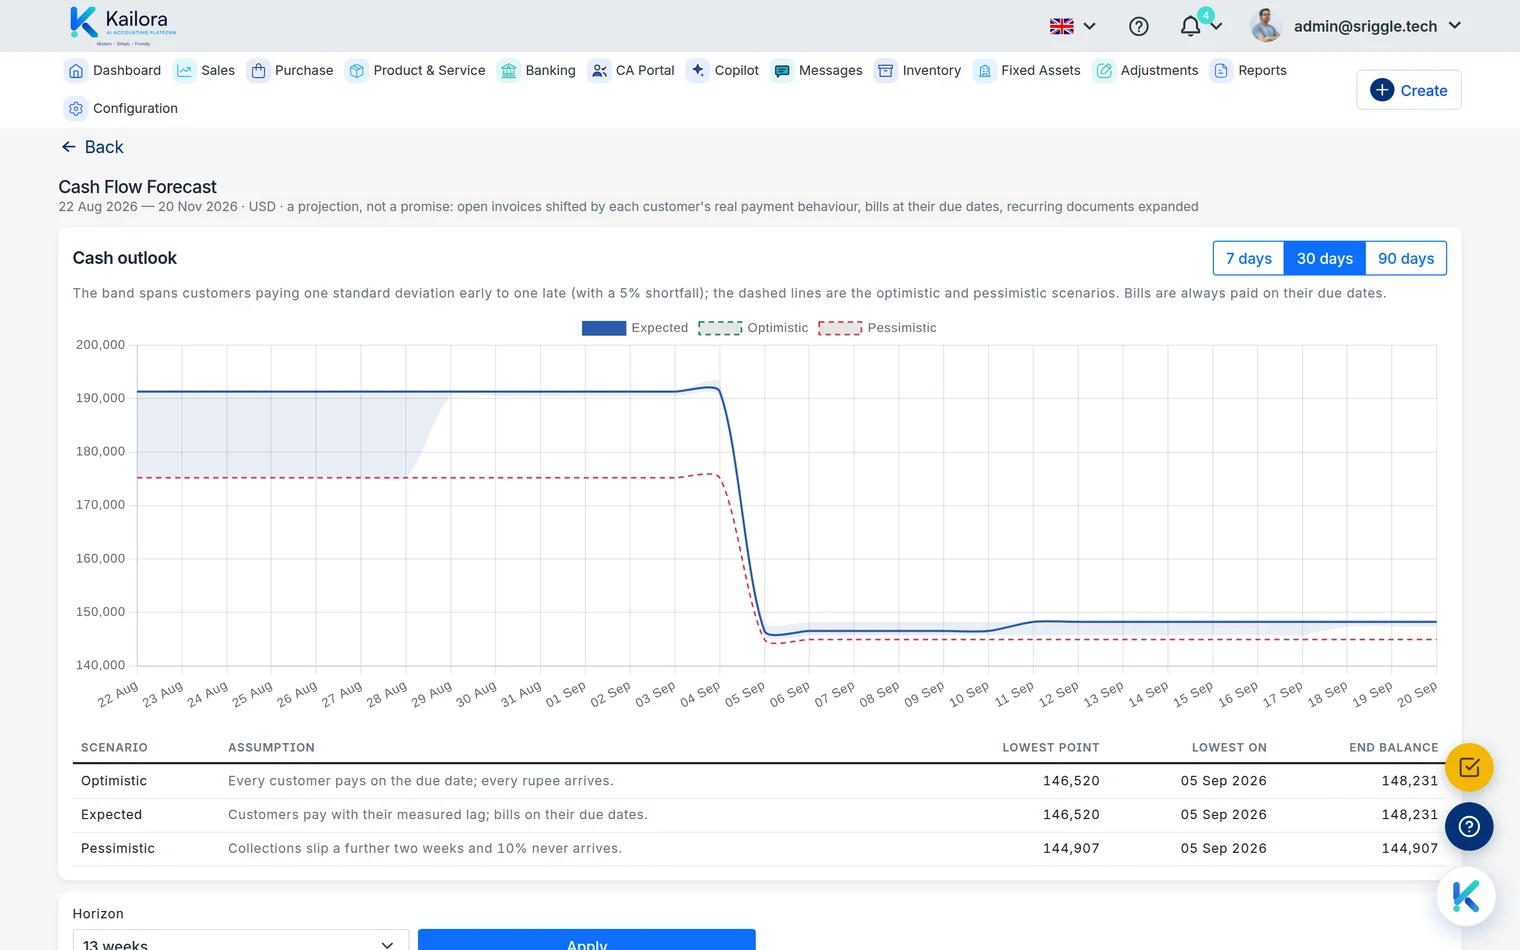Image resolution: width=1520 pixels, height=950 pixels.
Task: Open the notifications bell
Action: point(1190,27)
